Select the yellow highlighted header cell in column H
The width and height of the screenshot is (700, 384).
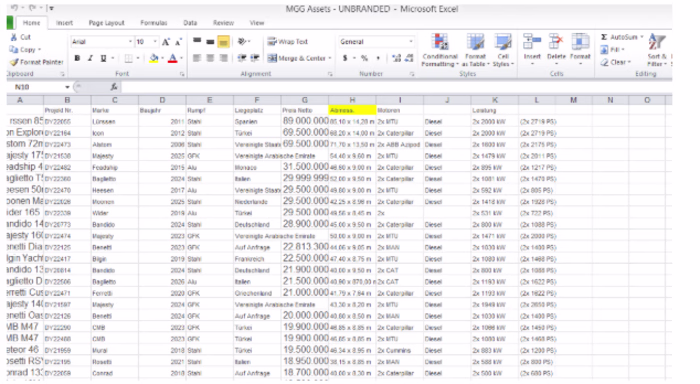click(x=352, y=110)
